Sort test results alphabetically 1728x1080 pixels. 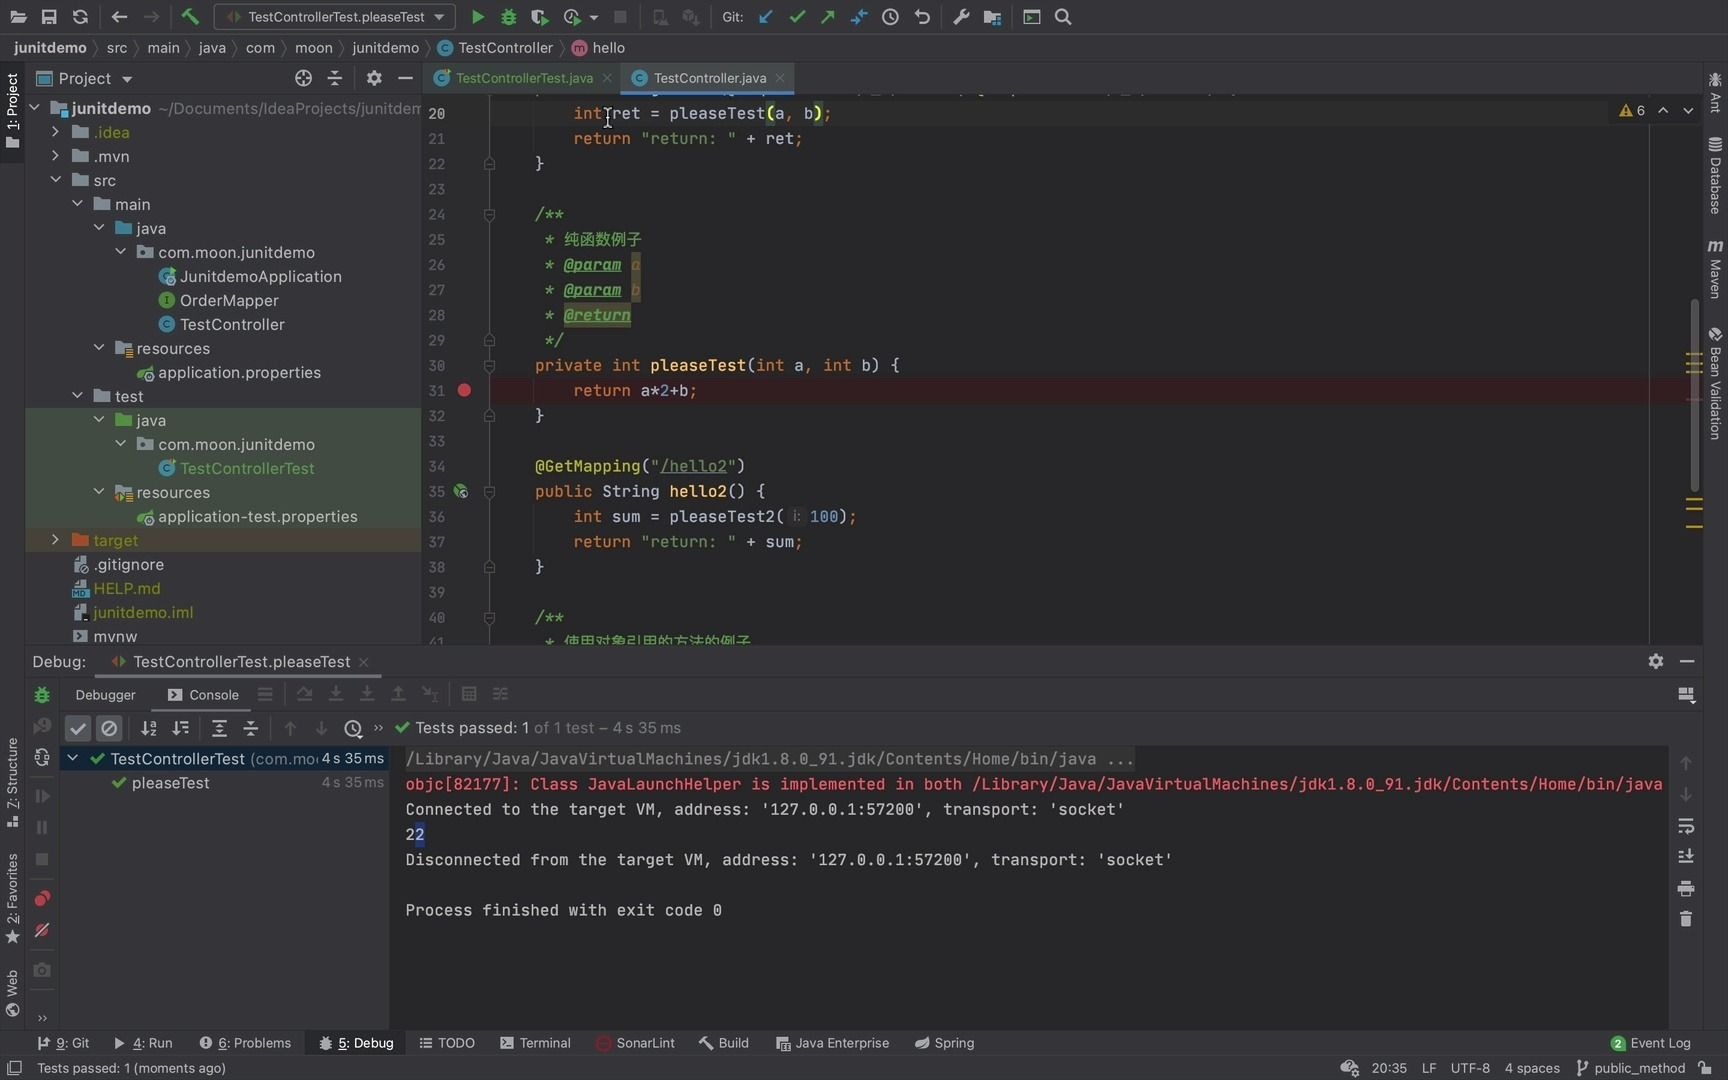149,728
